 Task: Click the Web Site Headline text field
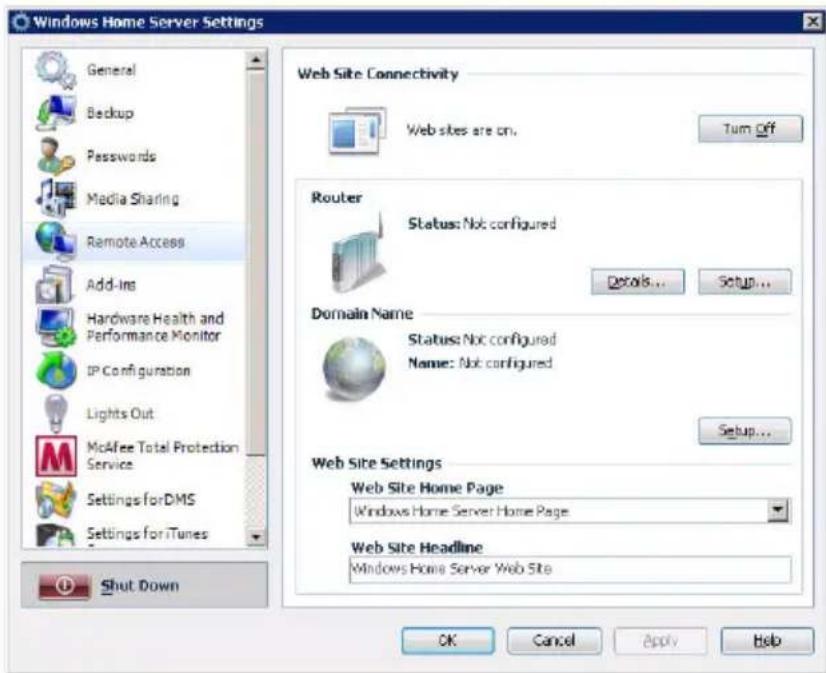click(x=569, y=569)
